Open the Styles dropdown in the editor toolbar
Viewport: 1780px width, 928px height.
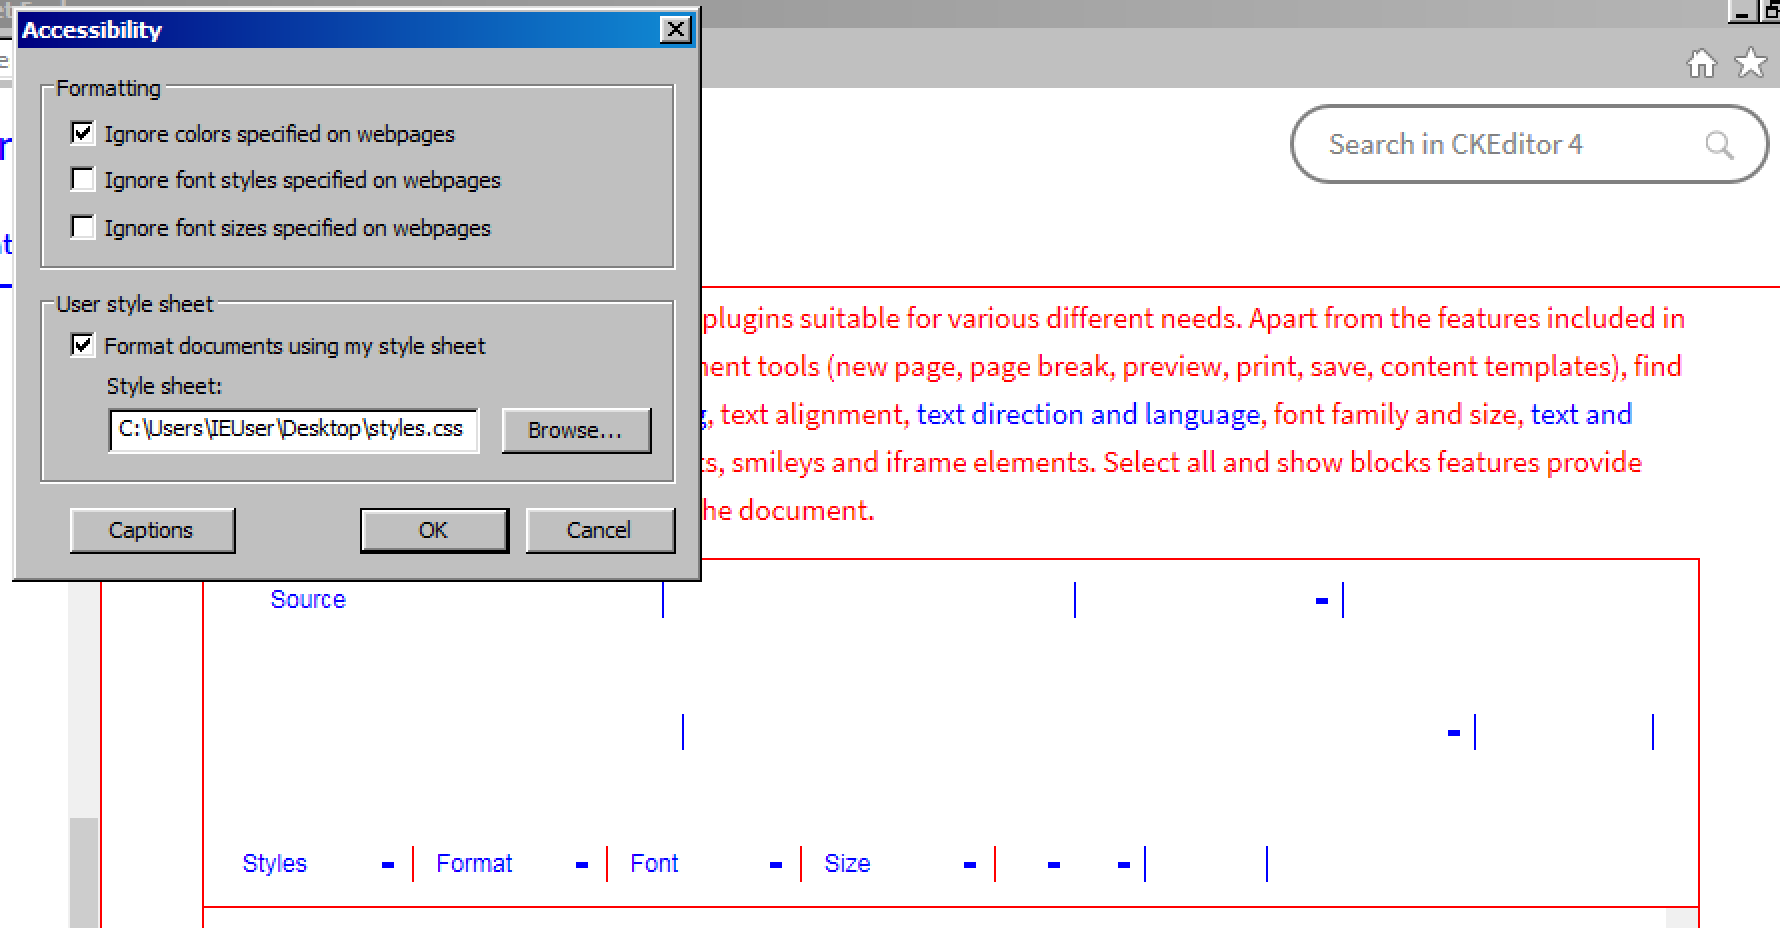coord(274,863)
